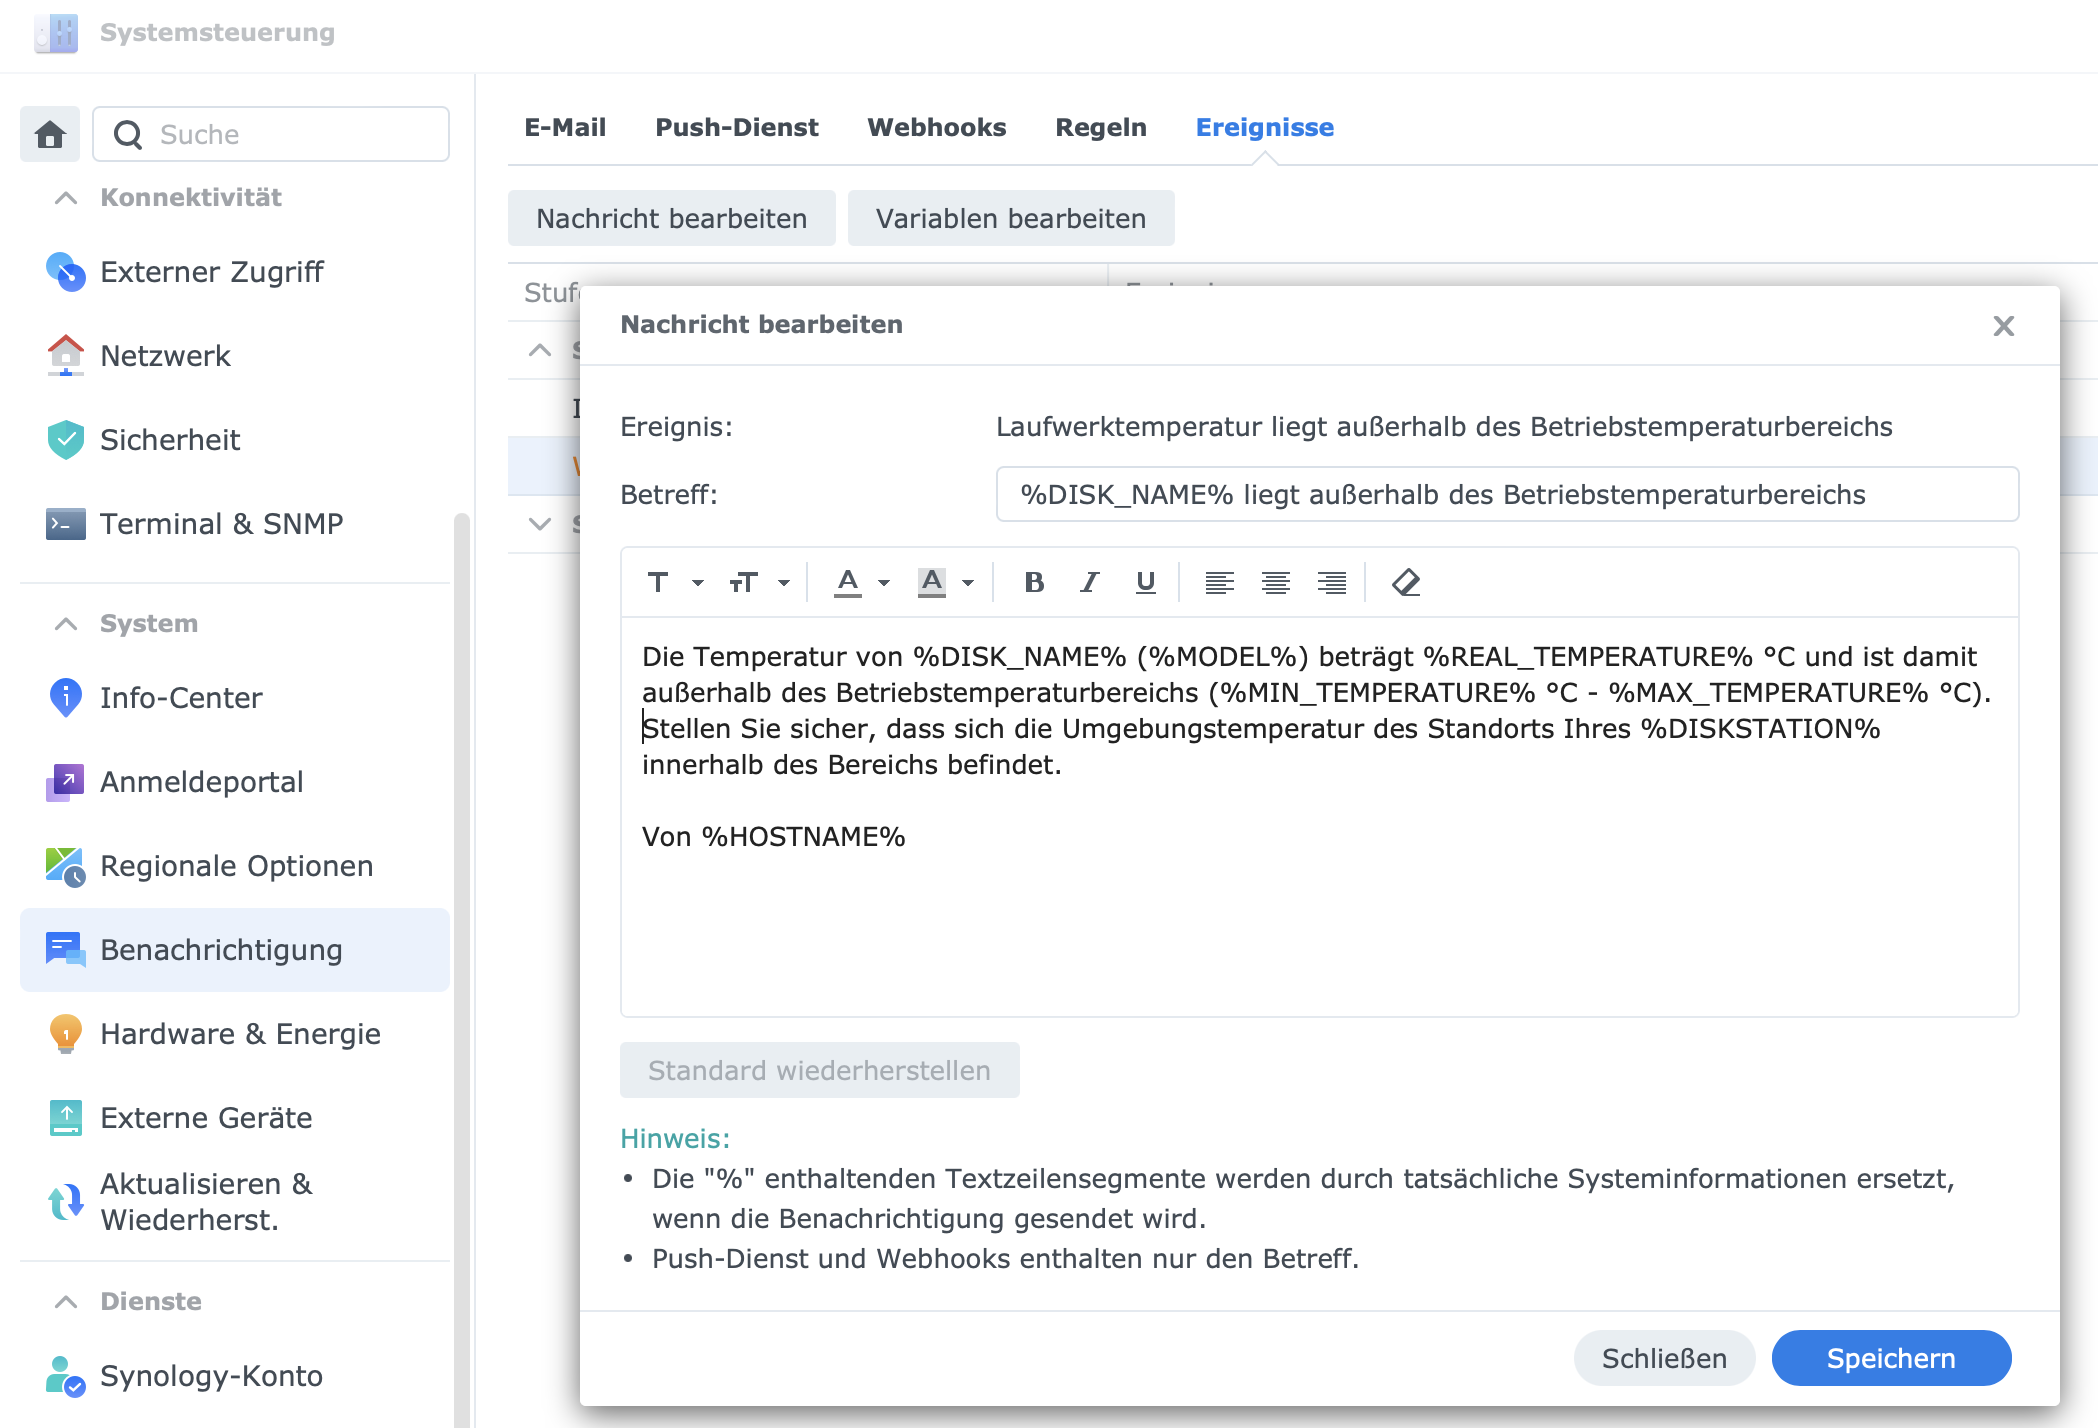Collapse the Konnektivität section

point(66,198)
